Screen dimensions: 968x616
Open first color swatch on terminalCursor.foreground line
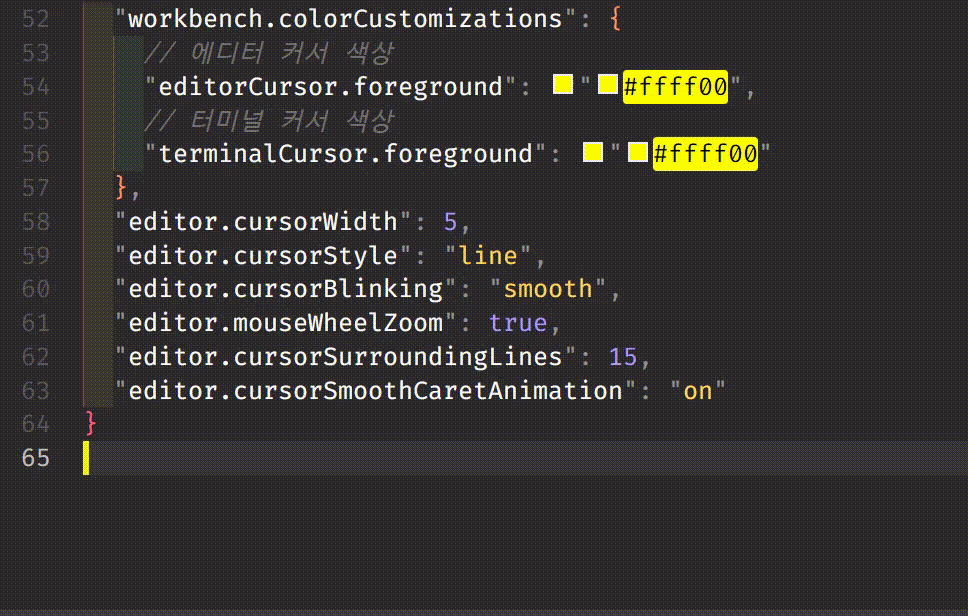[593, 152]
